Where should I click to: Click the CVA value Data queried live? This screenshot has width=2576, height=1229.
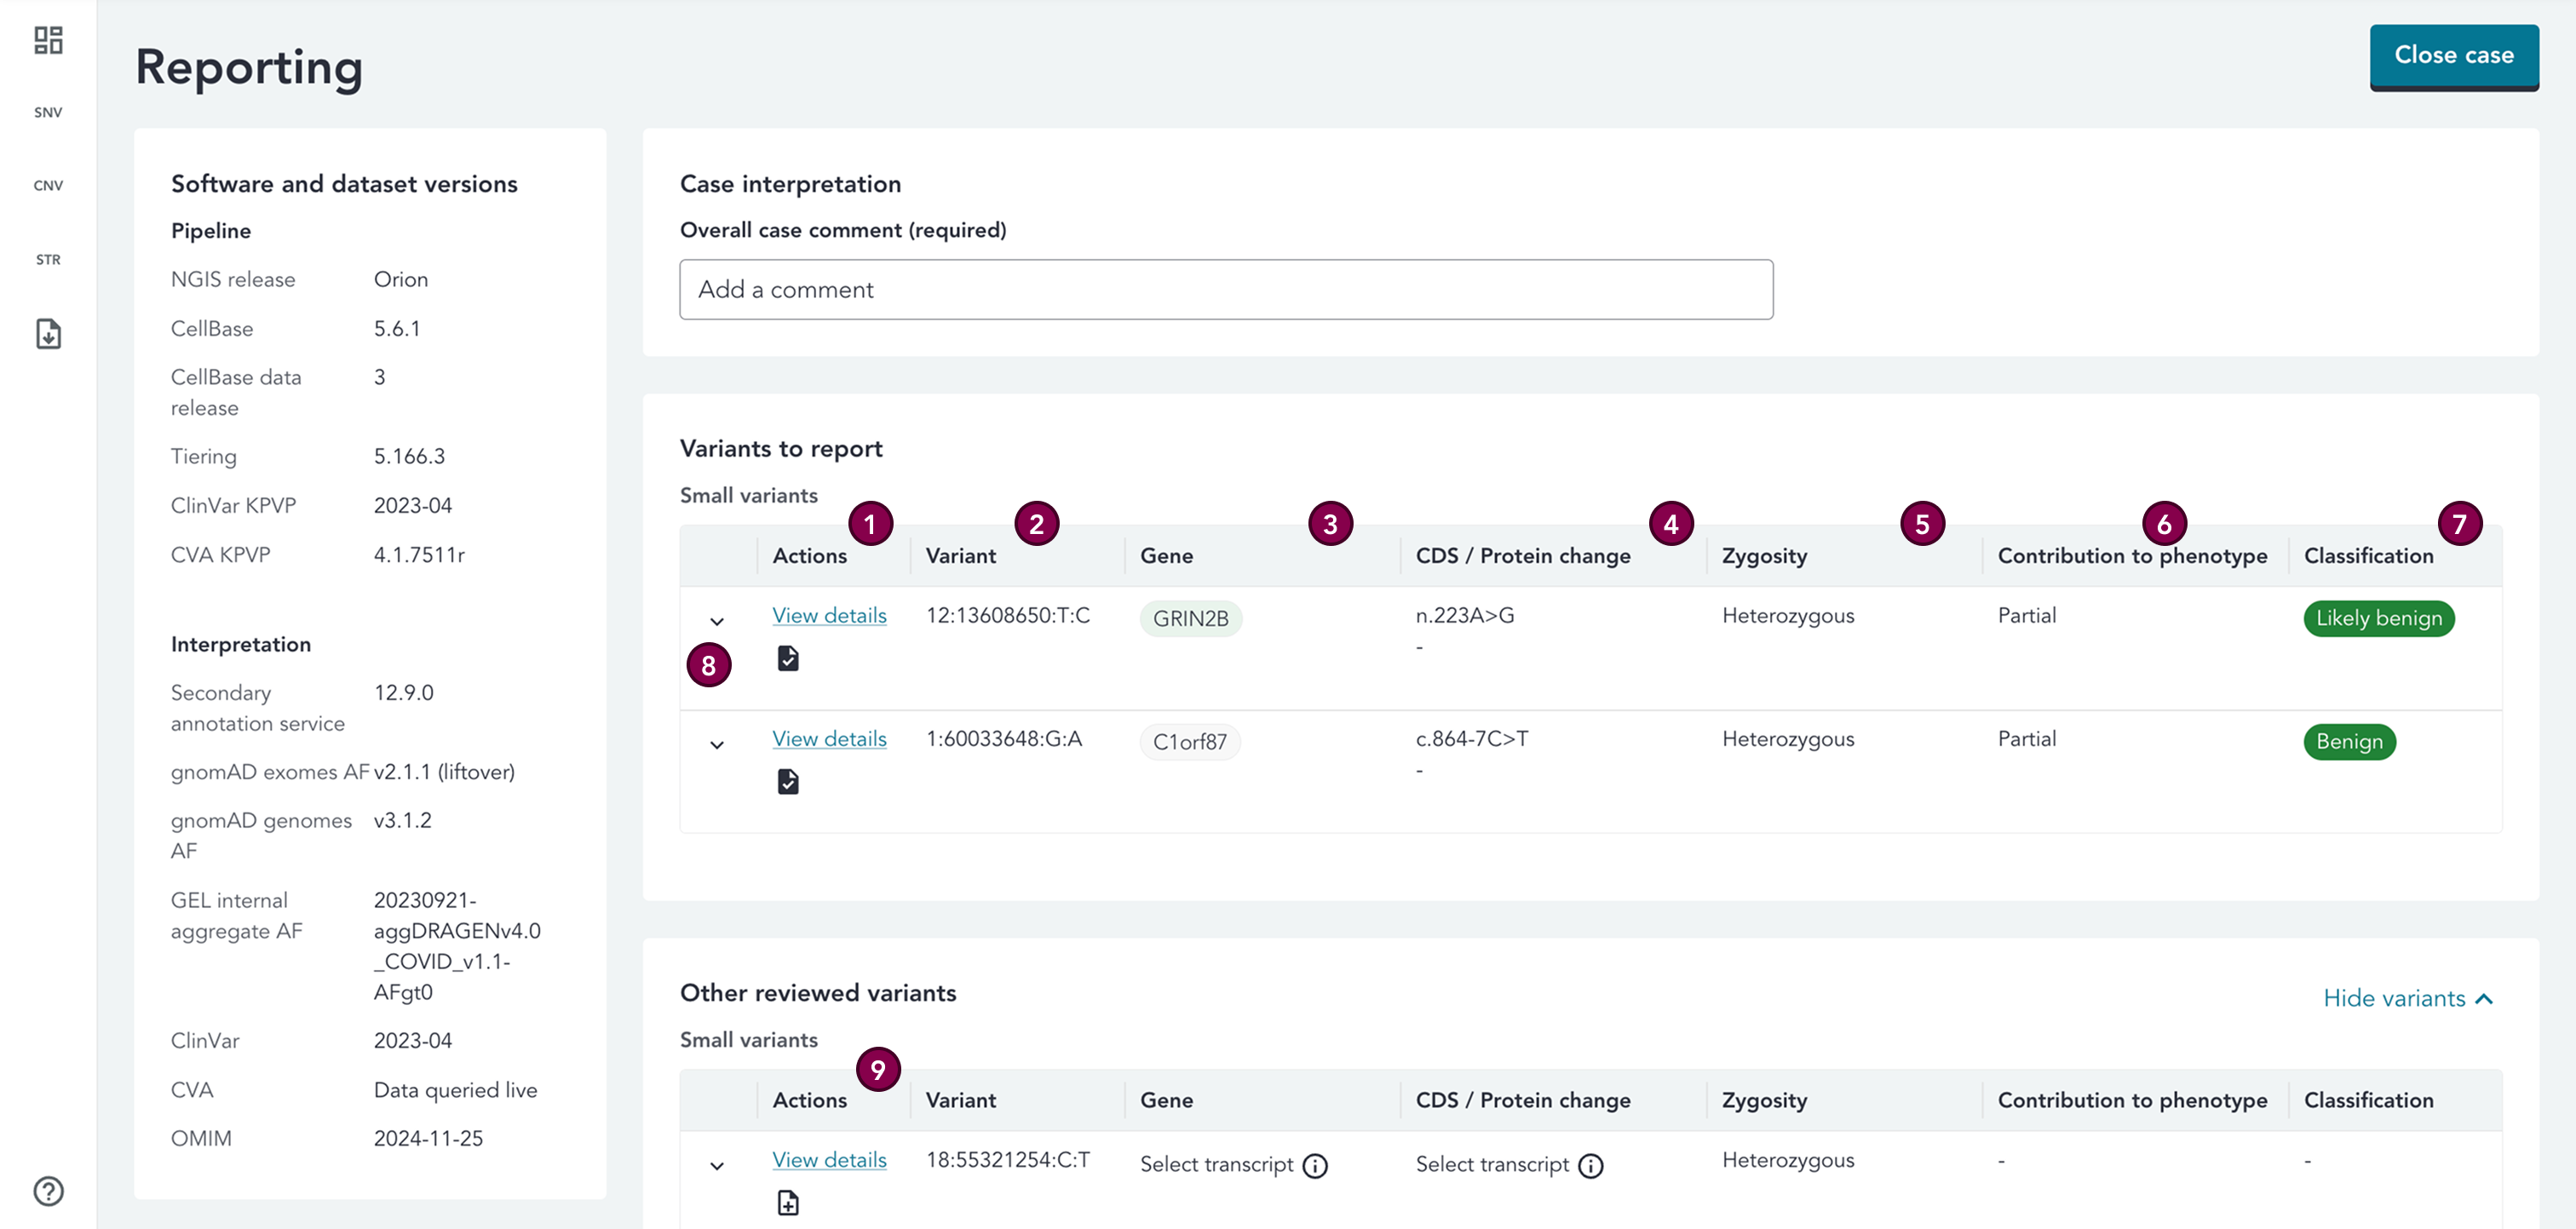pyautogui.click(x=455, y=1090)
